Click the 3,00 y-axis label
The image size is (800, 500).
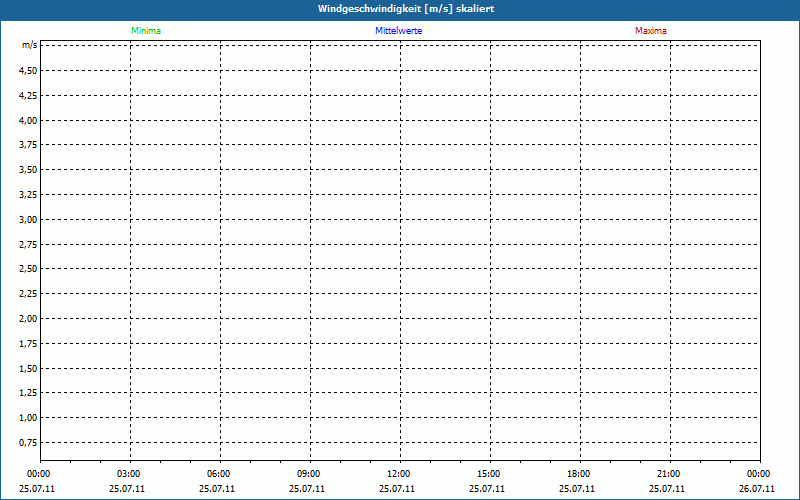[x=28, y=219]
